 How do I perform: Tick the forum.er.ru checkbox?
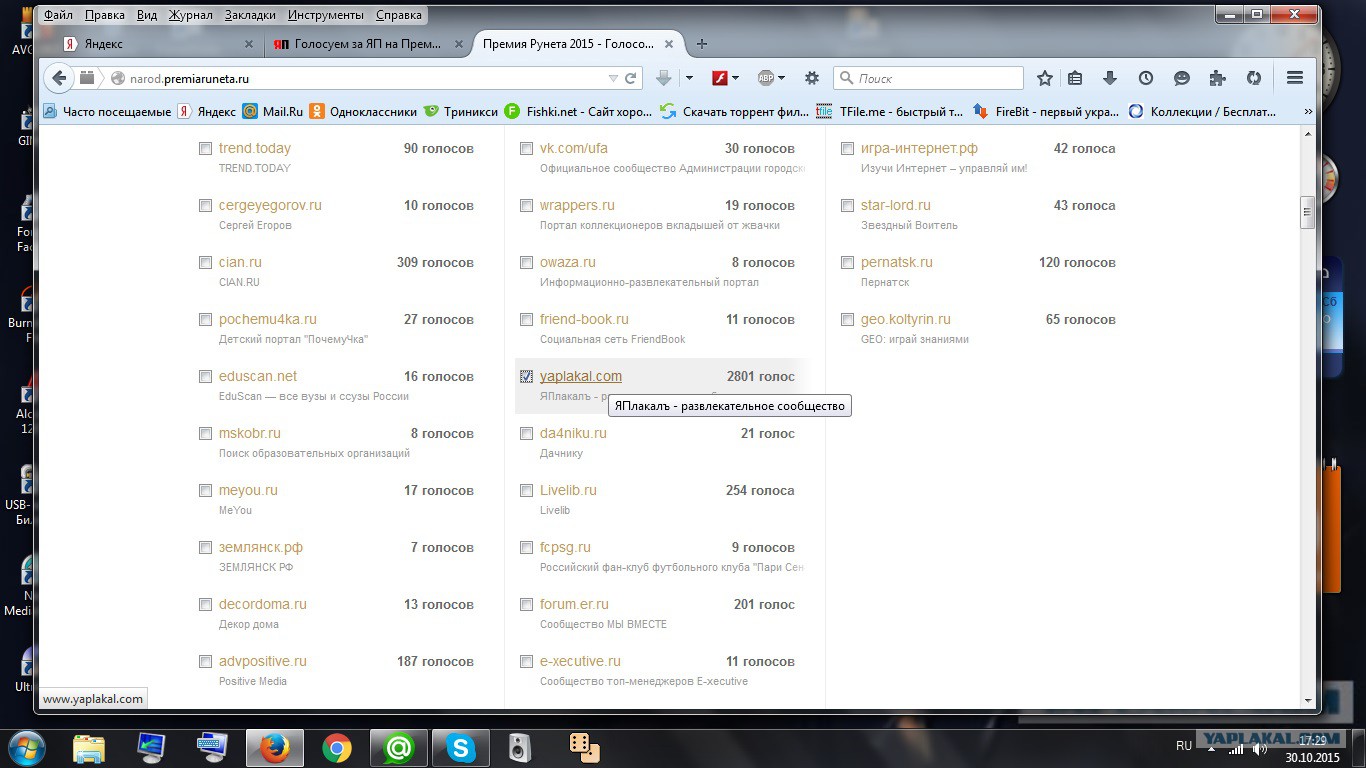526,605
